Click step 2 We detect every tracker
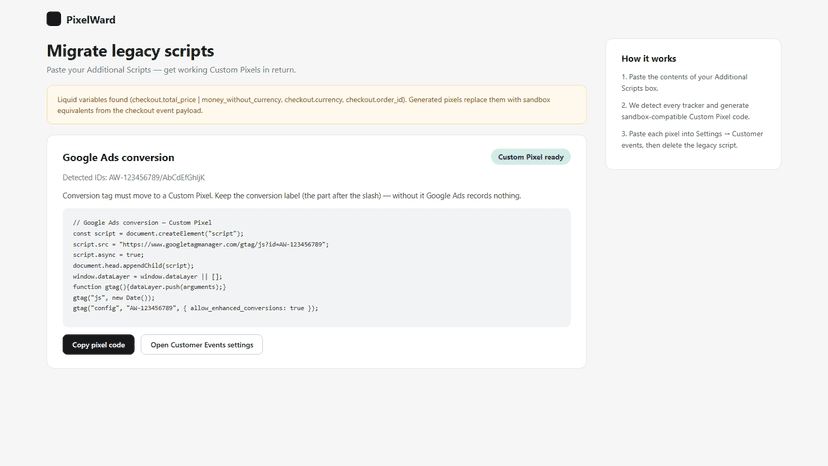 [x=685, y=111]
